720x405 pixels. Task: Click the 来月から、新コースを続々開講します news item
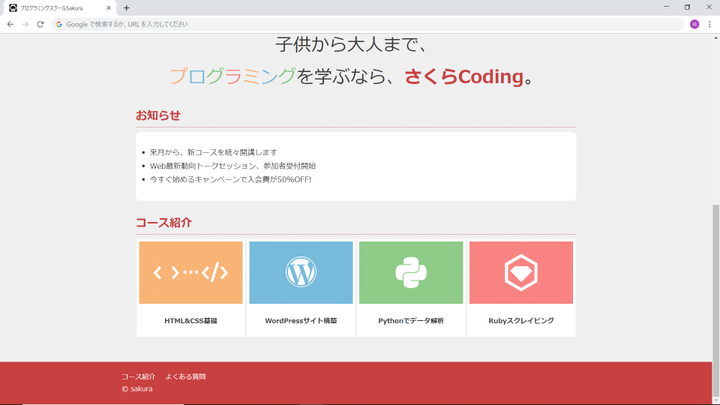coord(214,152)
